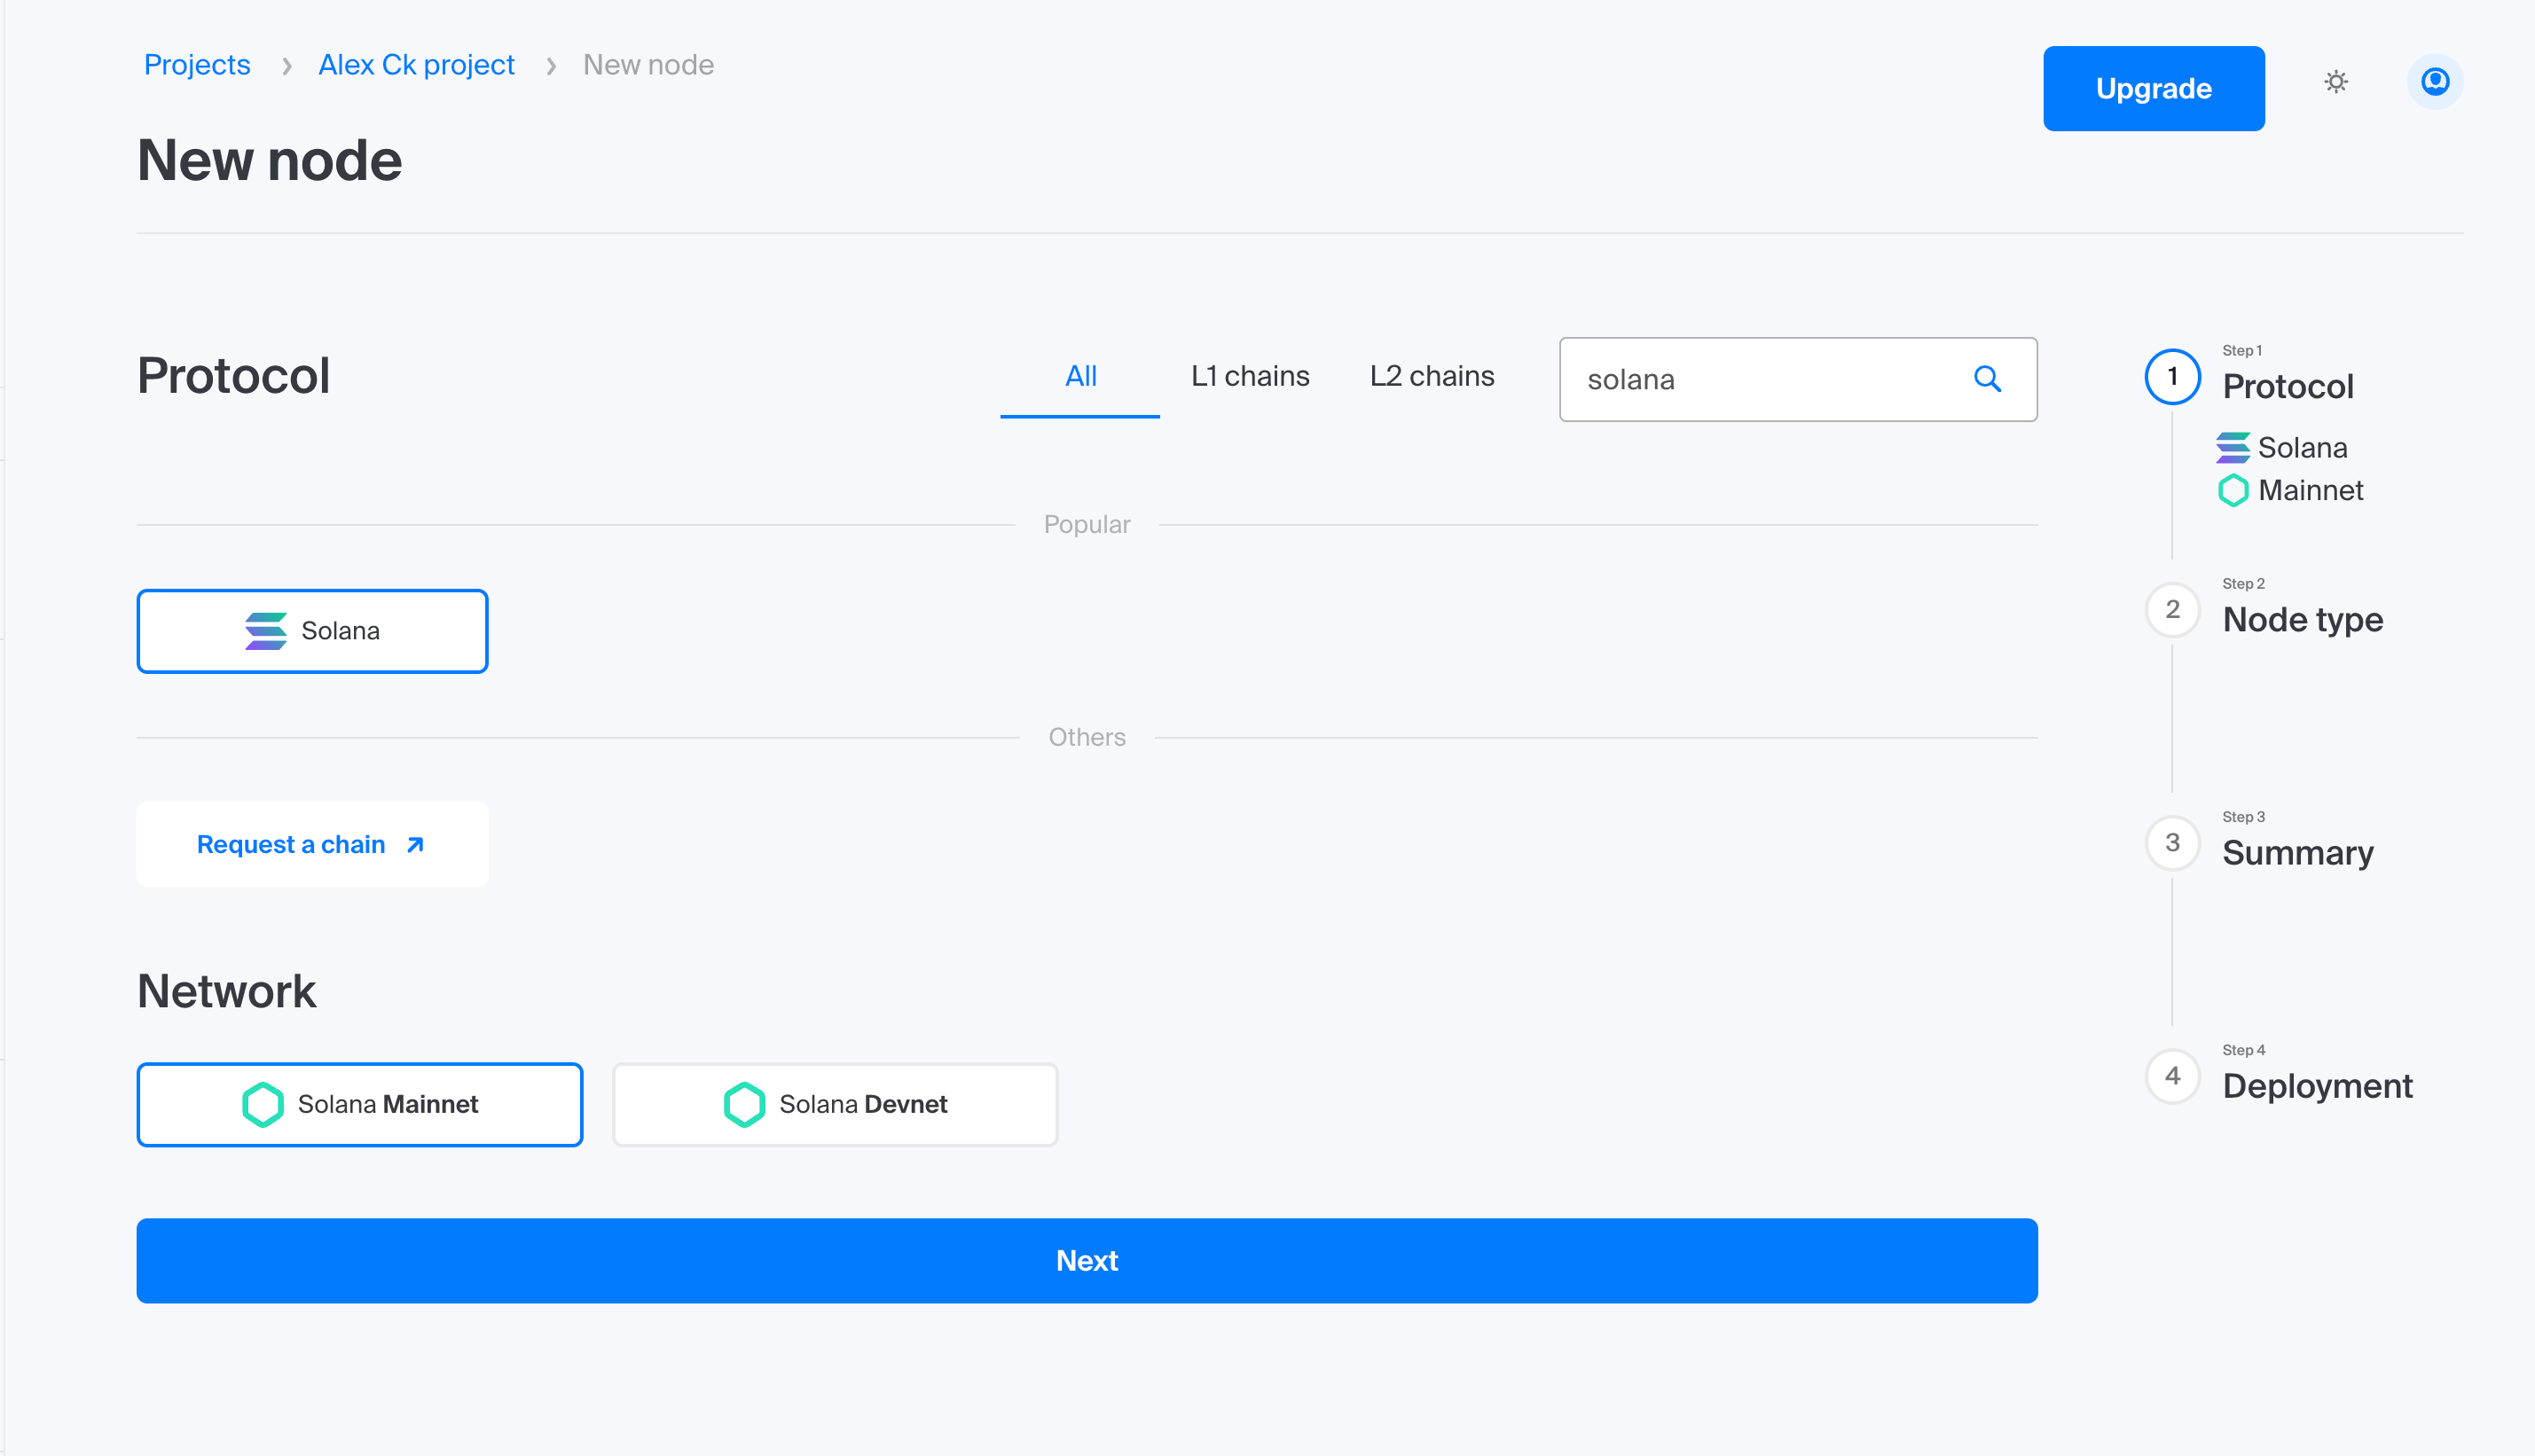This screenshot has height=1456, width=2535.
Task: Switch to the L1 chains tab
Action: pos(1249,376)
